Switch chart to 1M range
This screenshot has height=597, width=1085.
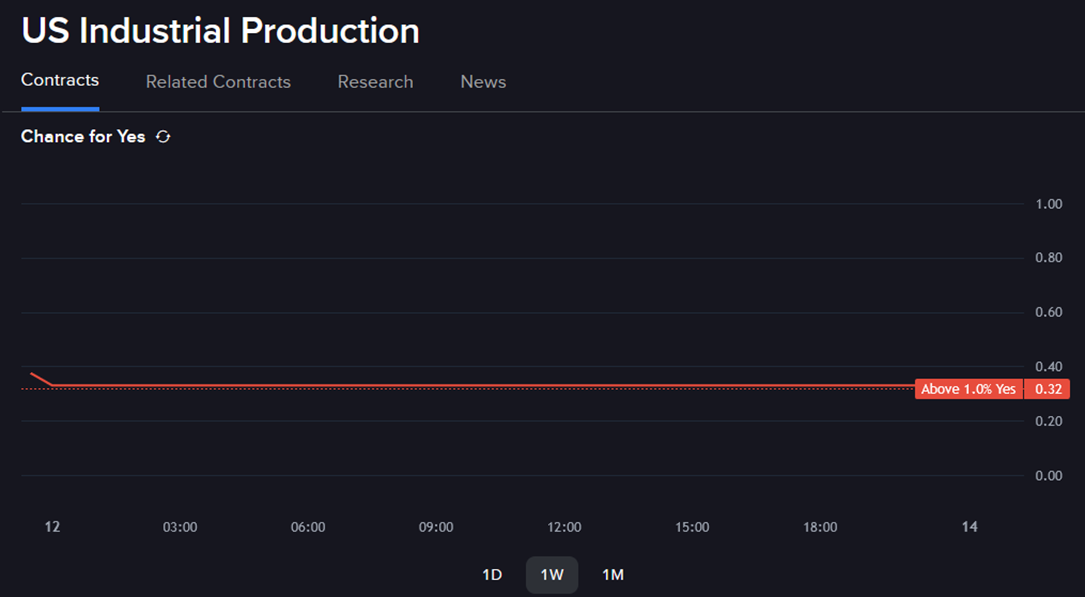[613, 575]
